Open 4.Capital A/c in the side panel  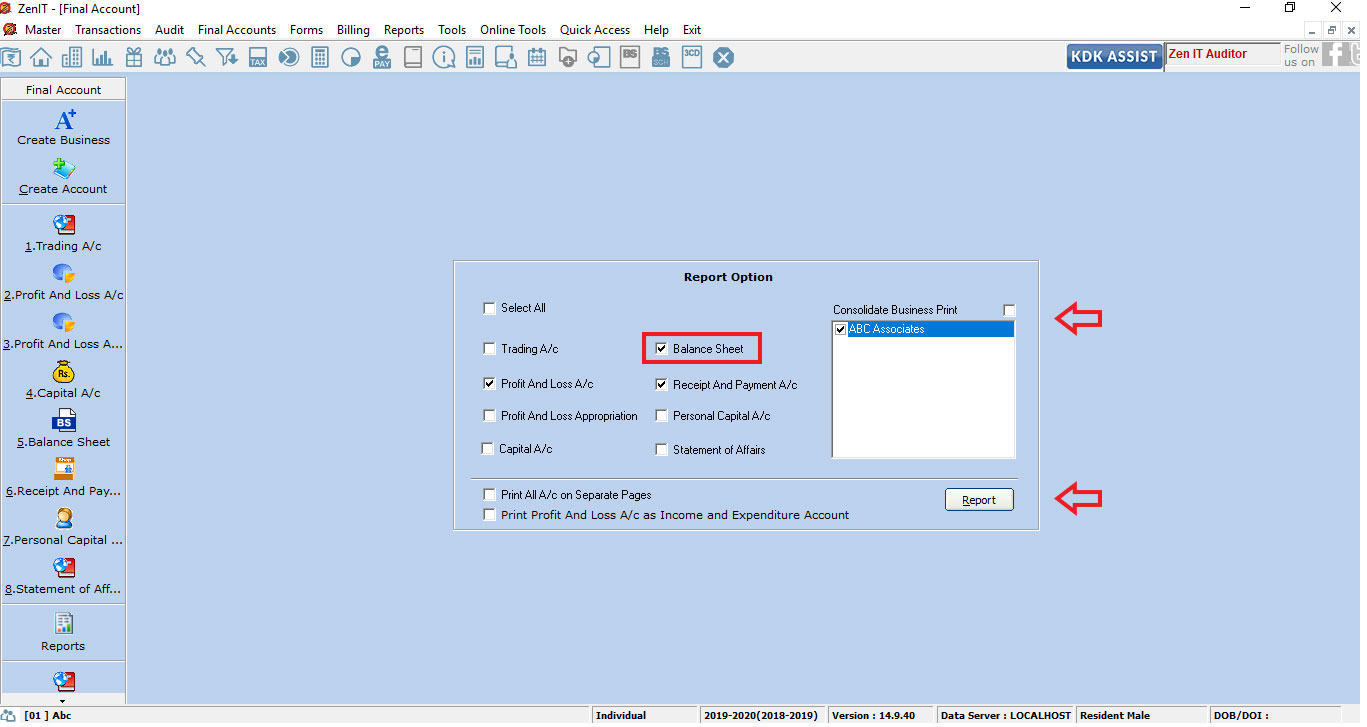[63, 380]
